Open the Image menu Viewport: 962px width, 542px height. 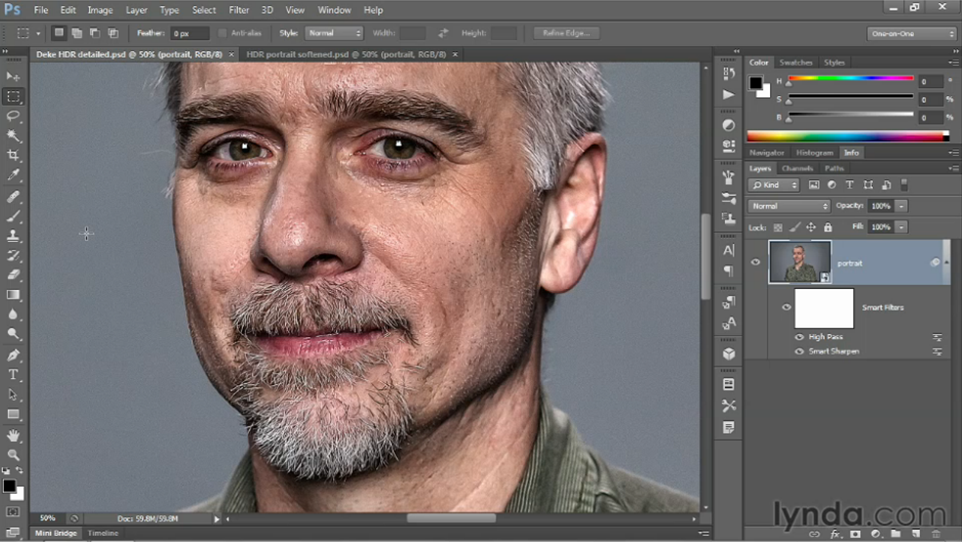[x=100, y=10]
